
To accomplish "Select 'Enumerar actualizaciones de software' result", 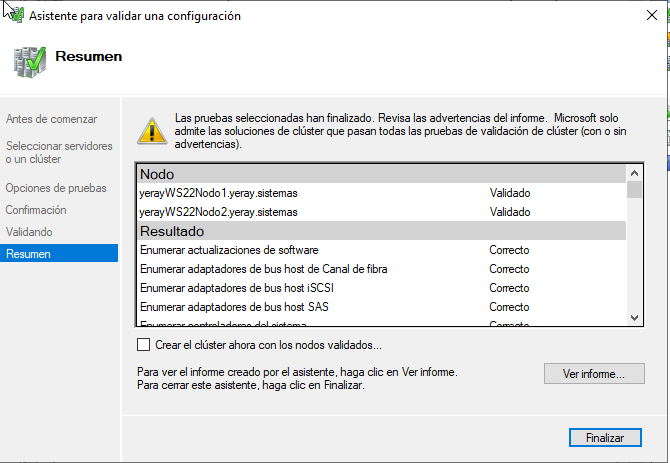I will click(x=382, y=250).
